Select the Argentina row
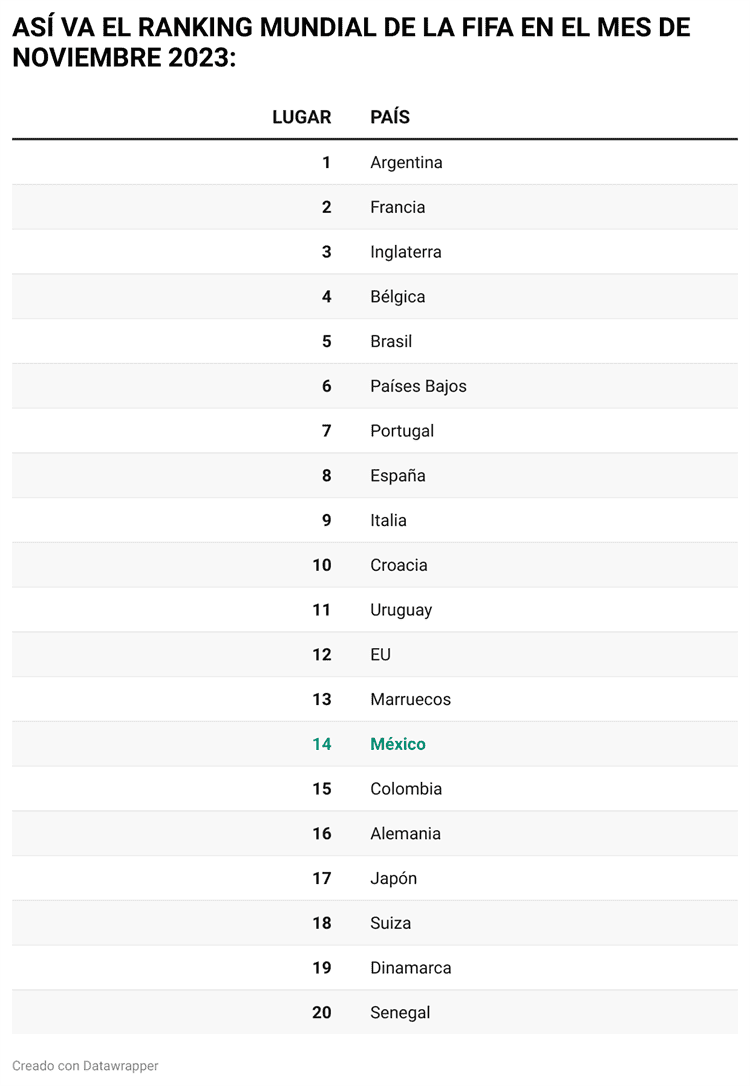 (375, 162)
